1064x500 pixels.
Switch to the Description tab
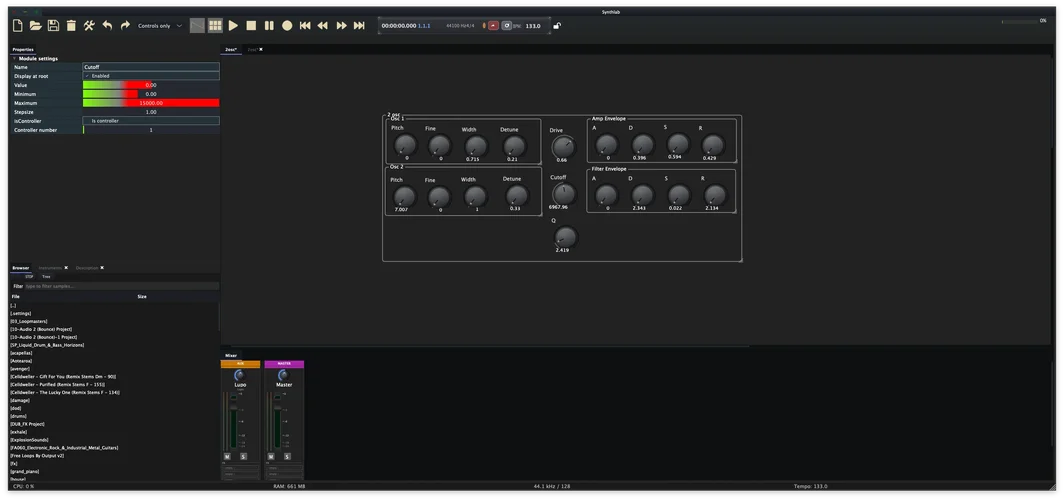pyautogui.click(x=87, y=268)
